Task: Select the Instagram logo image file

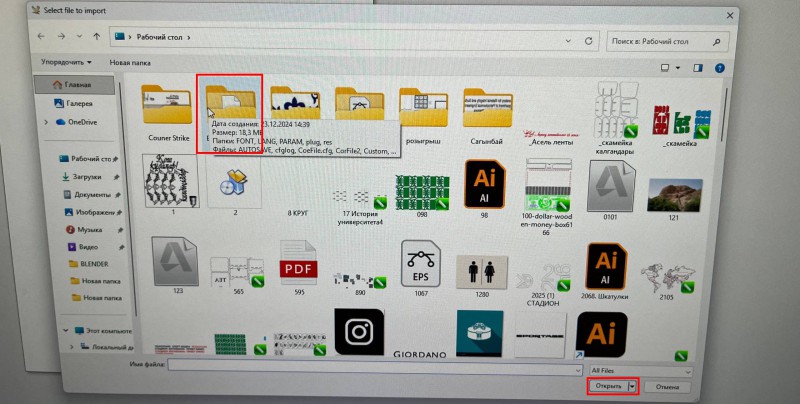Action: pyautogui.click(x=359, y=332)
